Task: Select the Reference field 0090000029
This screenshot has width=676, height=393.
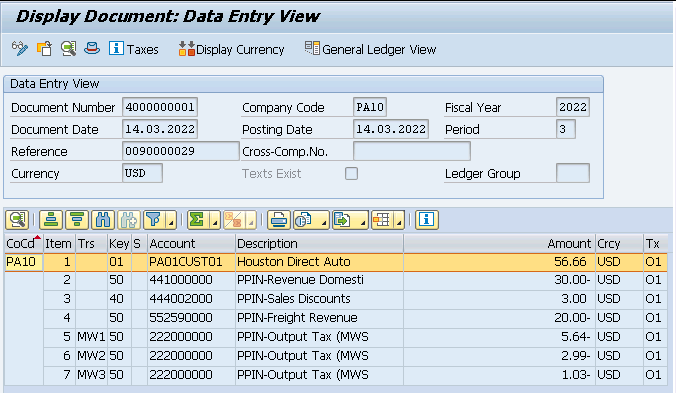Action: (181, 151)
